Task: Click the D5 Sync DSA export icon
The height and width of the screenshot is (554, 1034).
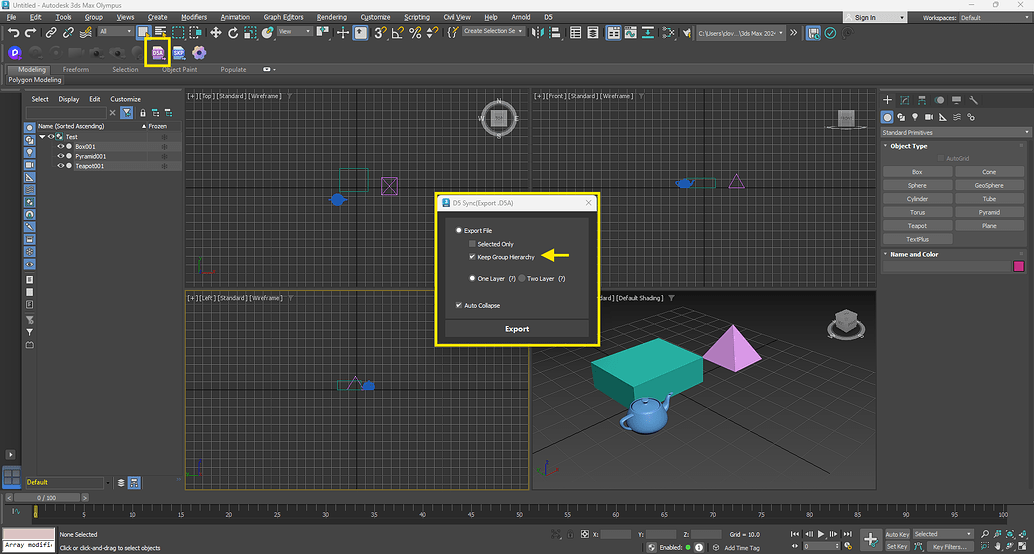Action: point(158,52)
